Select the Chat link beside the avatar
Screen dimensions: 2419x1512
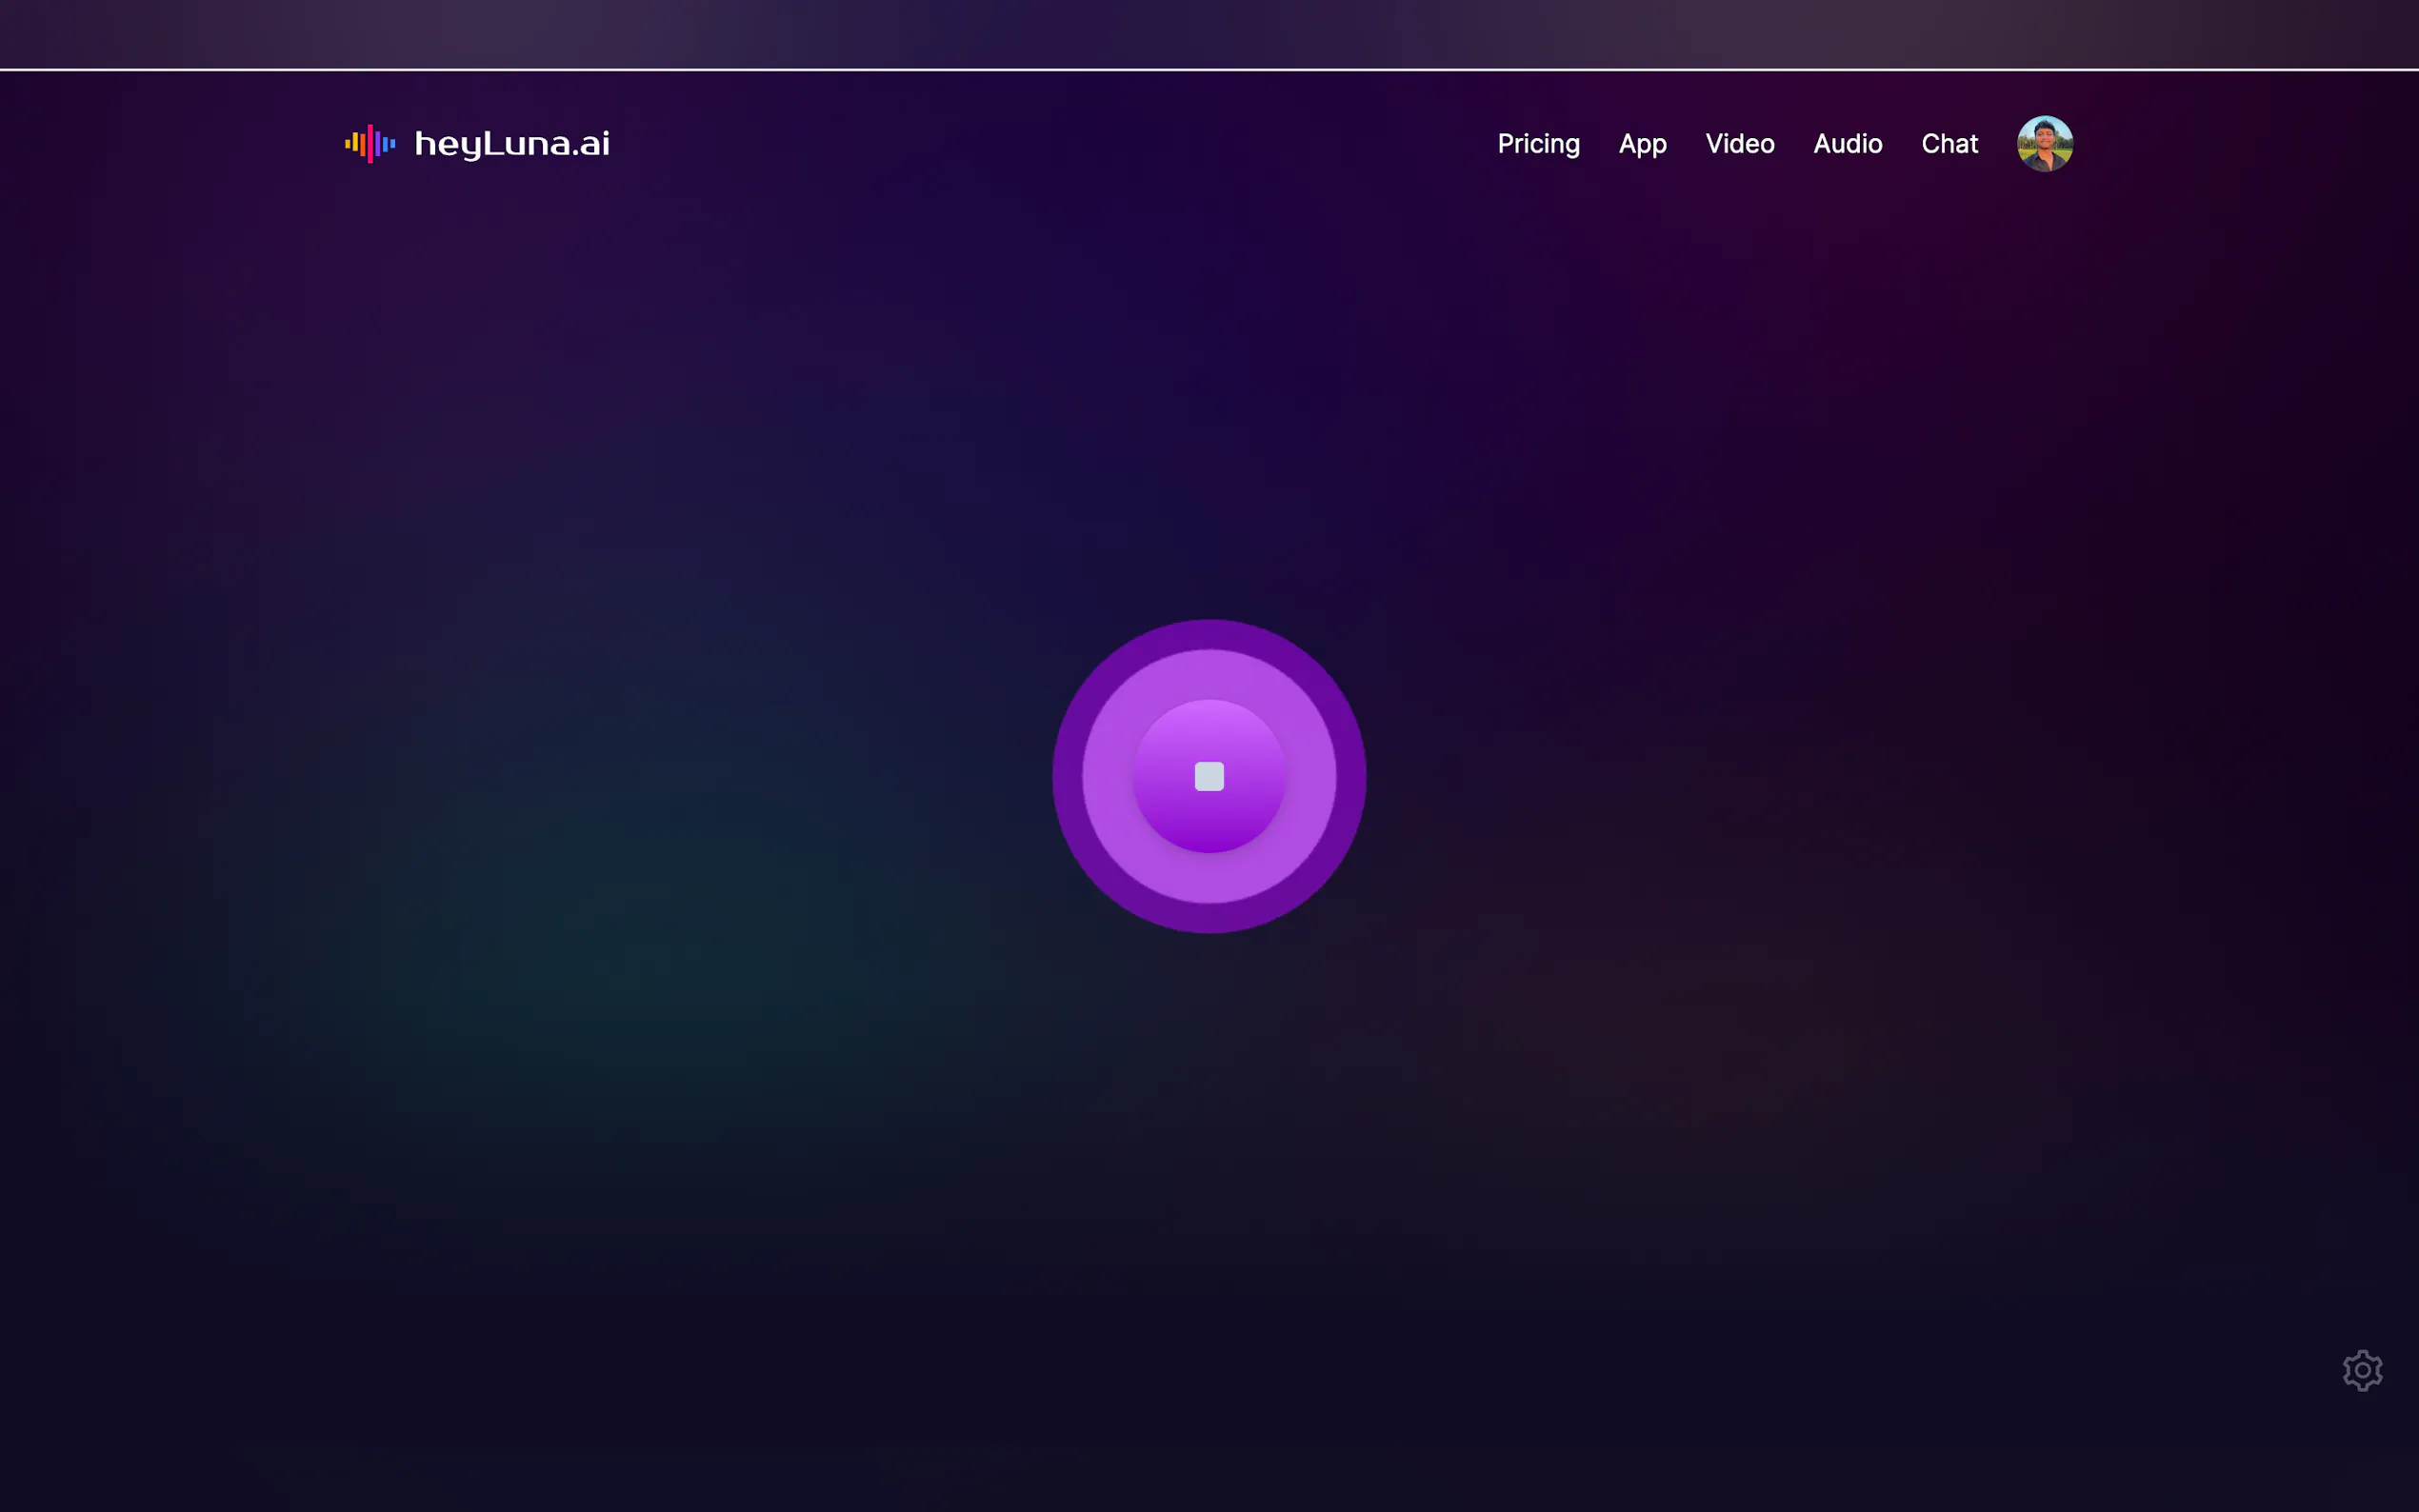[x=1949, y=144]
